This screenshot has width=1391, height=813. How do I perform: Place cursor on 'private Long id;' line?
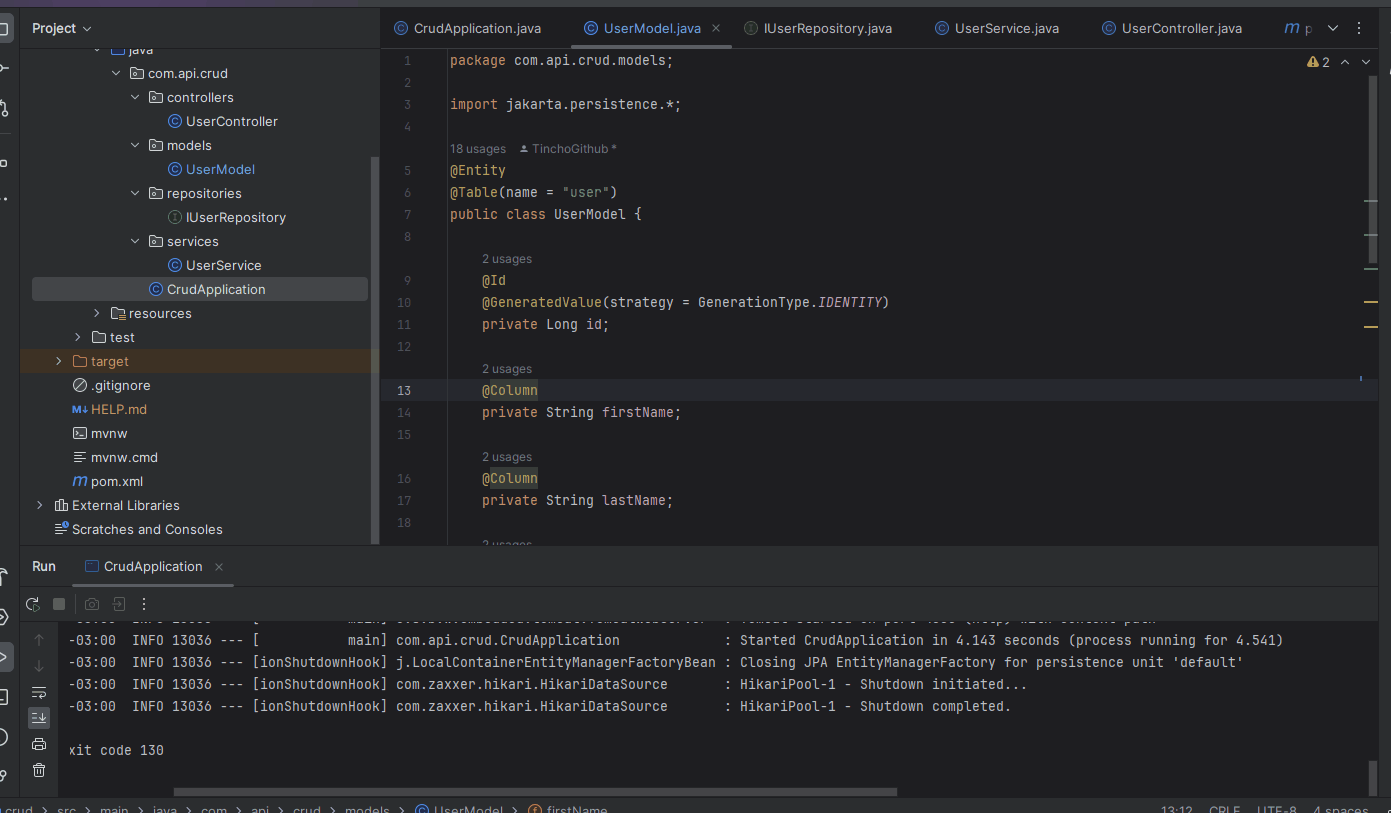[x=545, y=324]
